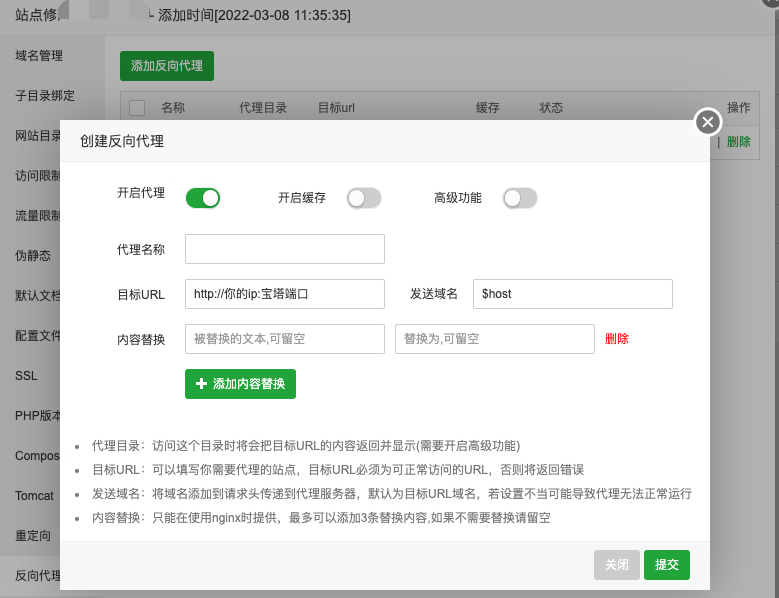This screenshot has height=598, width=779.
Task: Click the gray 关闭 button
Action: 616,565
